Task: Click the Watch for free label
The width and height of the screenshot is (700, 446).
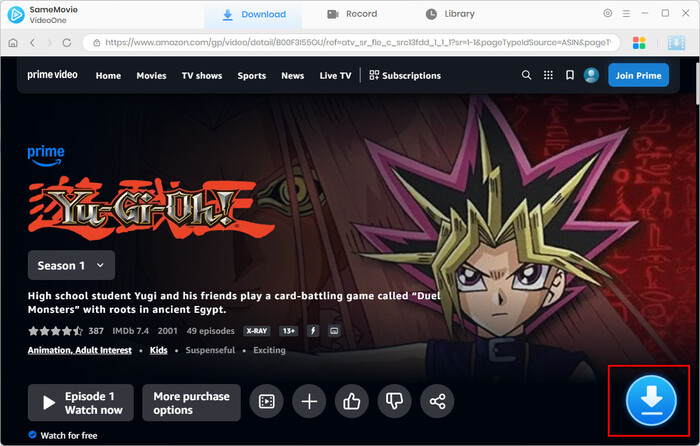Action: 68,435
